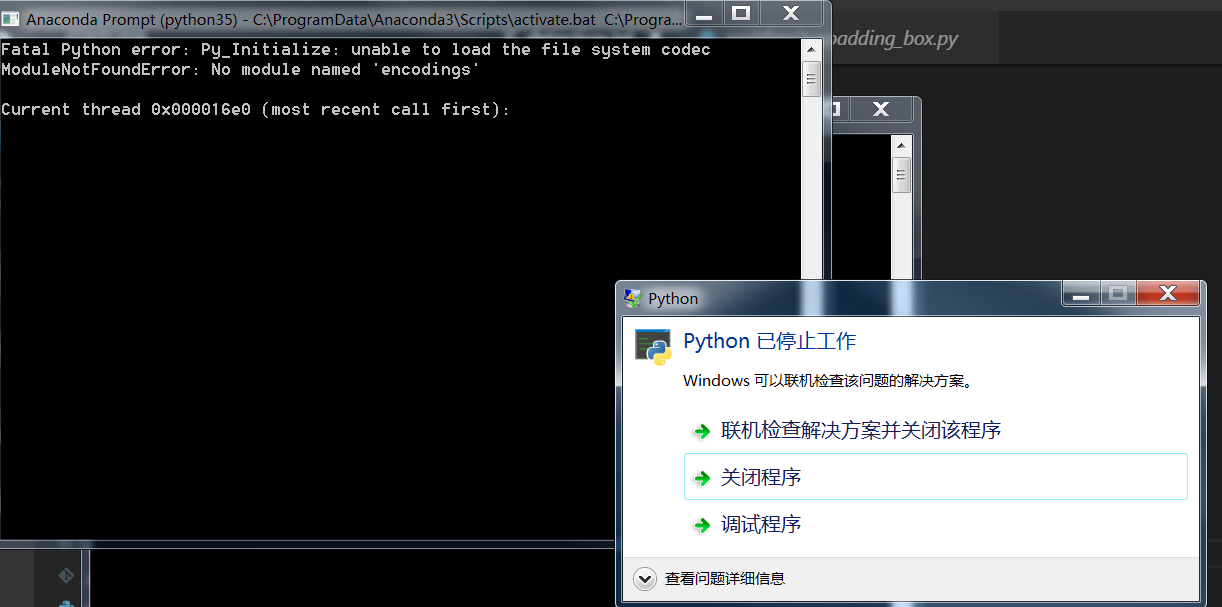Click Anaconda Prompt scrollbar up arrow
1222x607 pixels.
click(812, 47)
